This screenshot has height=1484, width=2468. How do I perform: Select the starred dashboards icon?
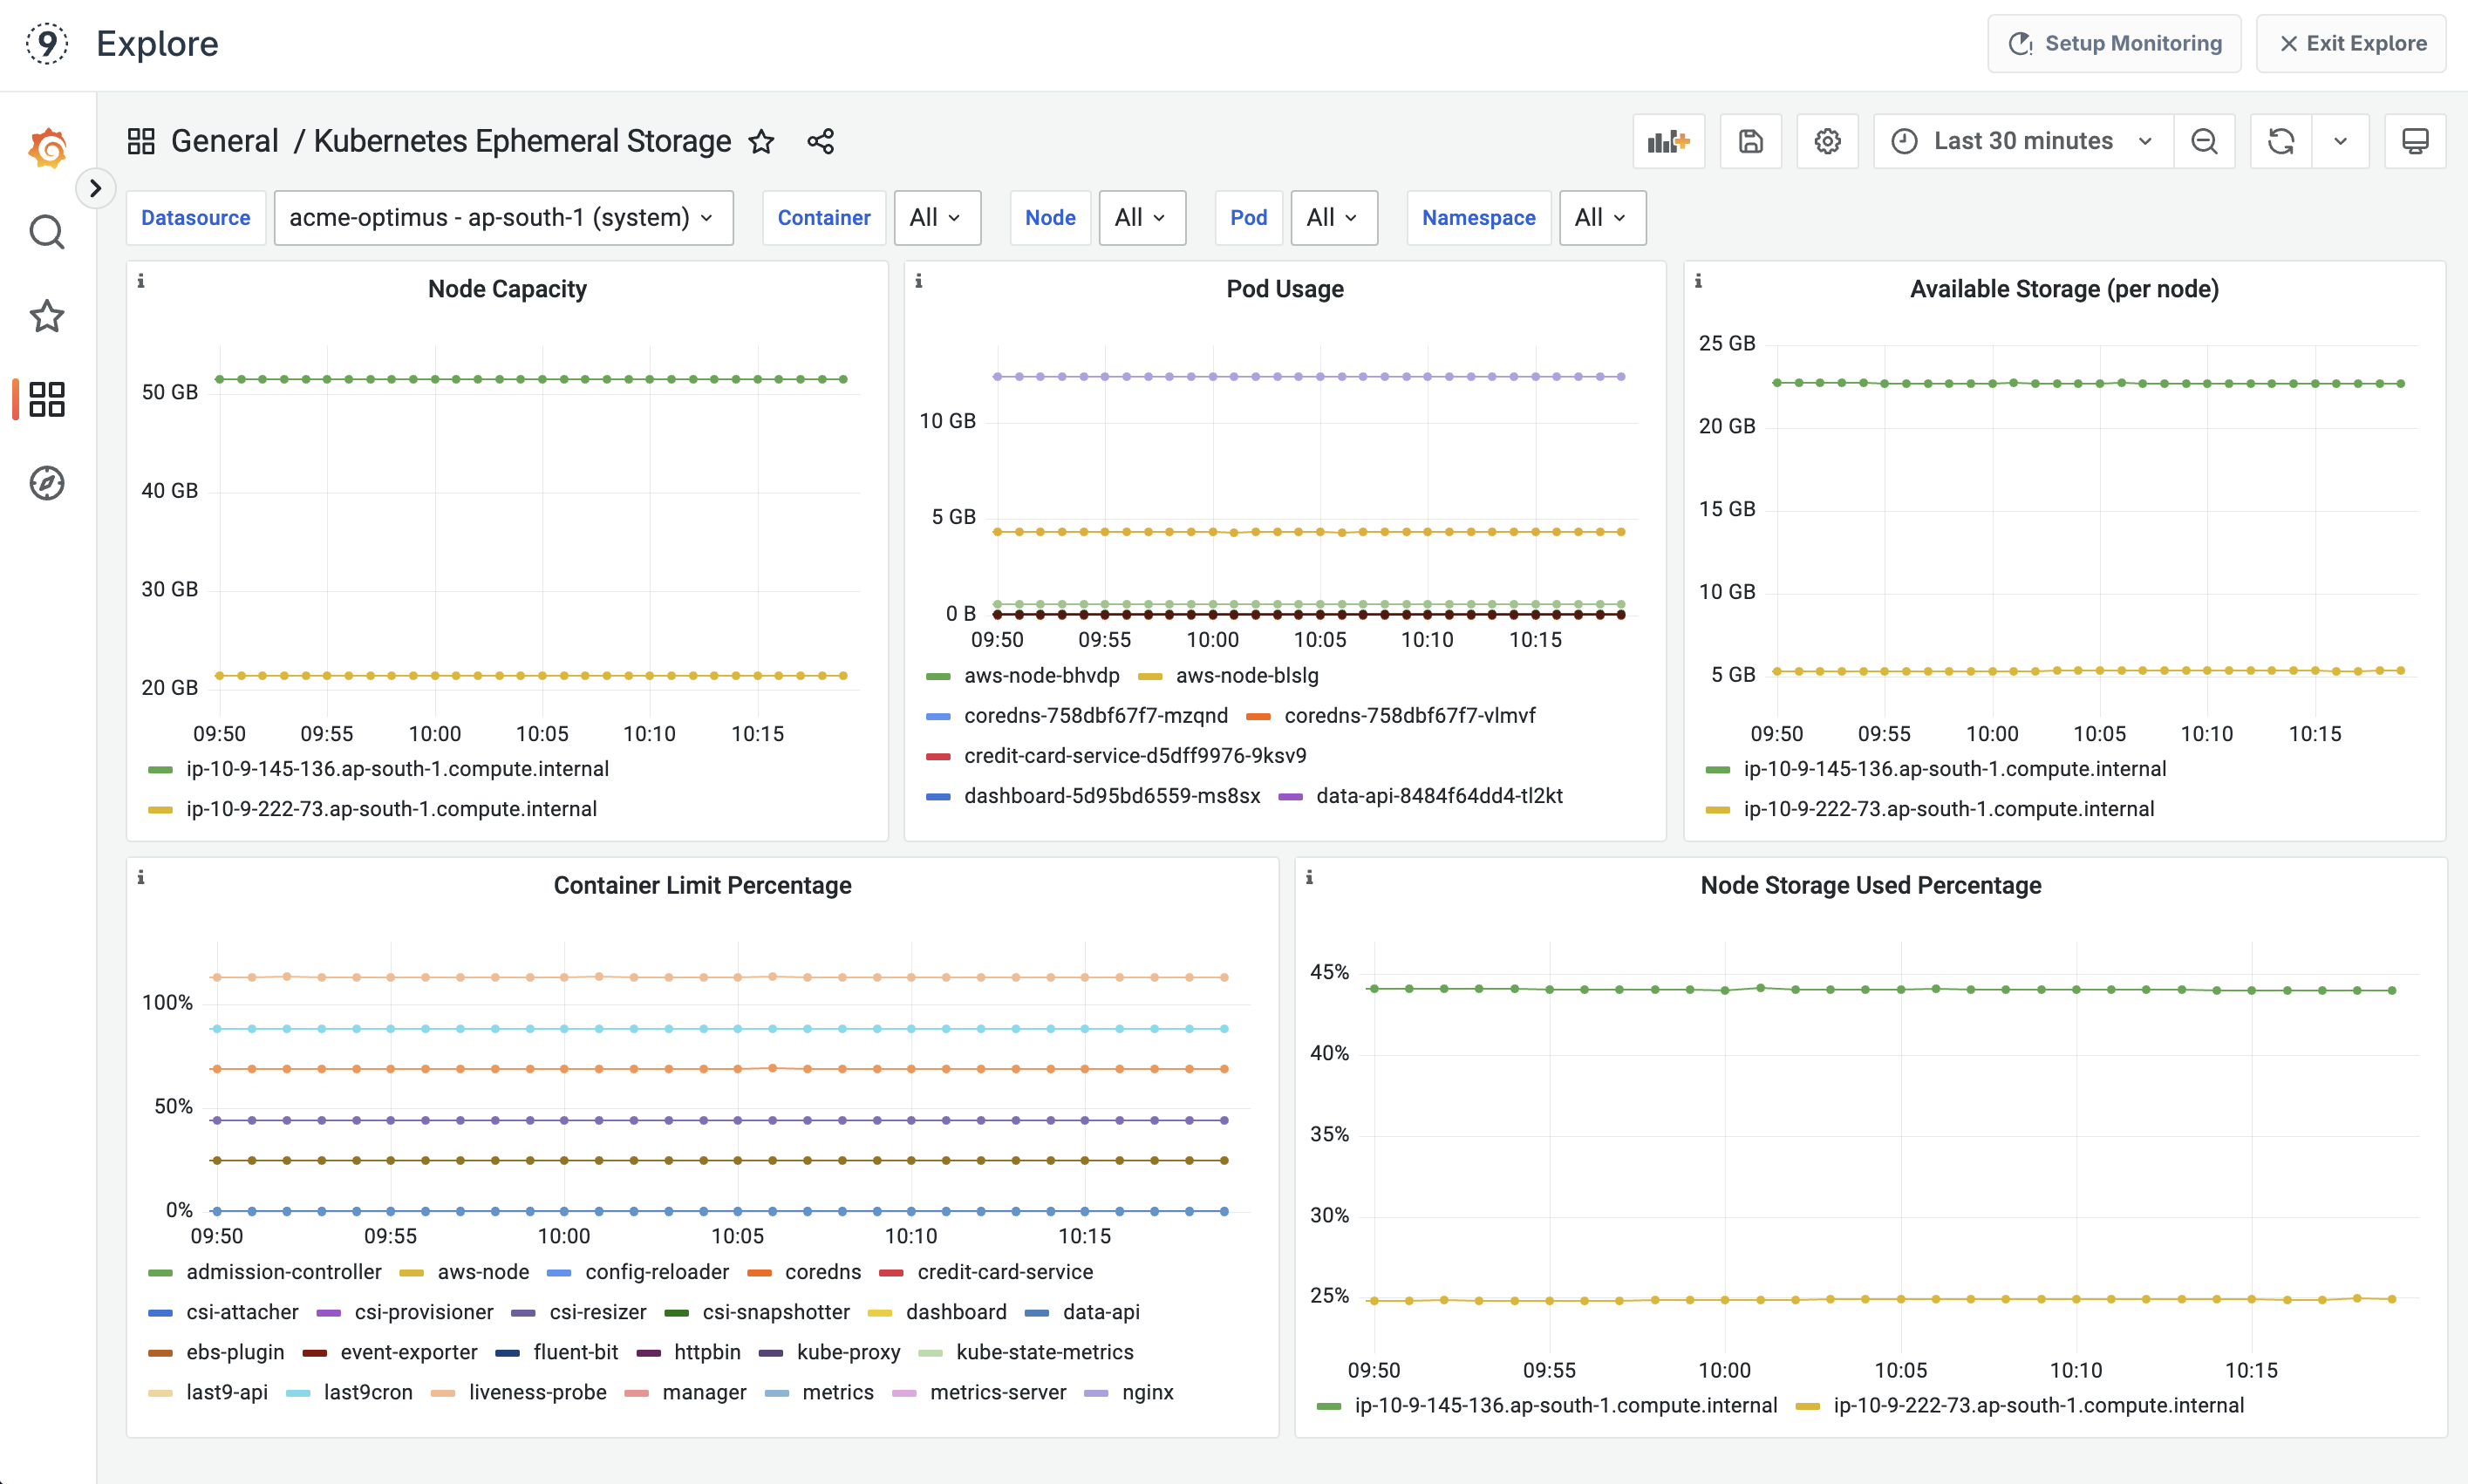coord(46,316)
